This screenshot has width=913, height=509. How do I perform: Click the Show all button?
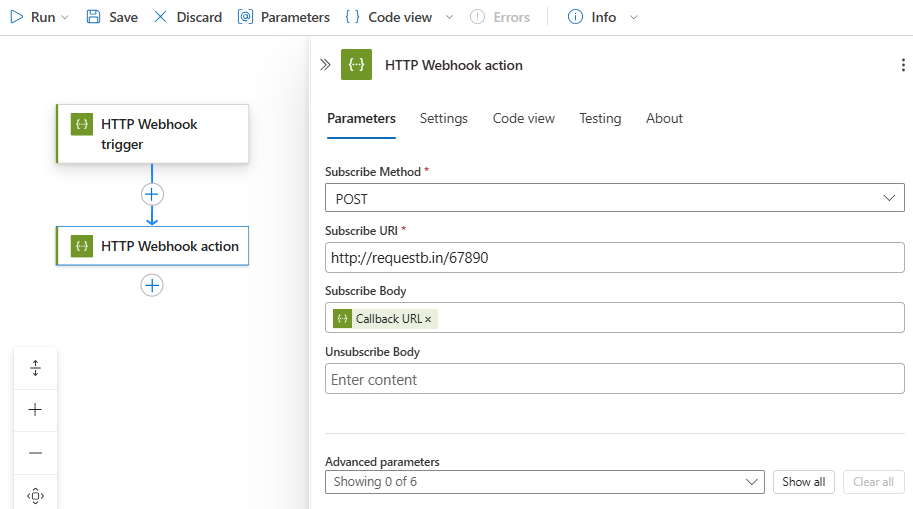[803, 482]
